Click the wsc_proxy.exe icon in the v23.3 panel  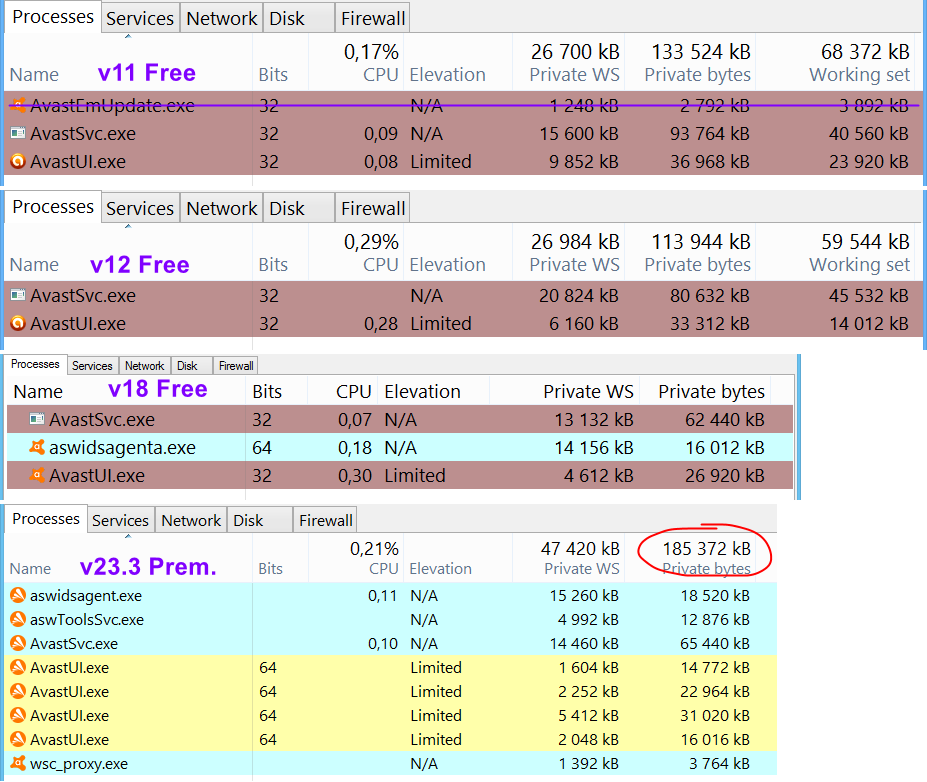point(18,763)
